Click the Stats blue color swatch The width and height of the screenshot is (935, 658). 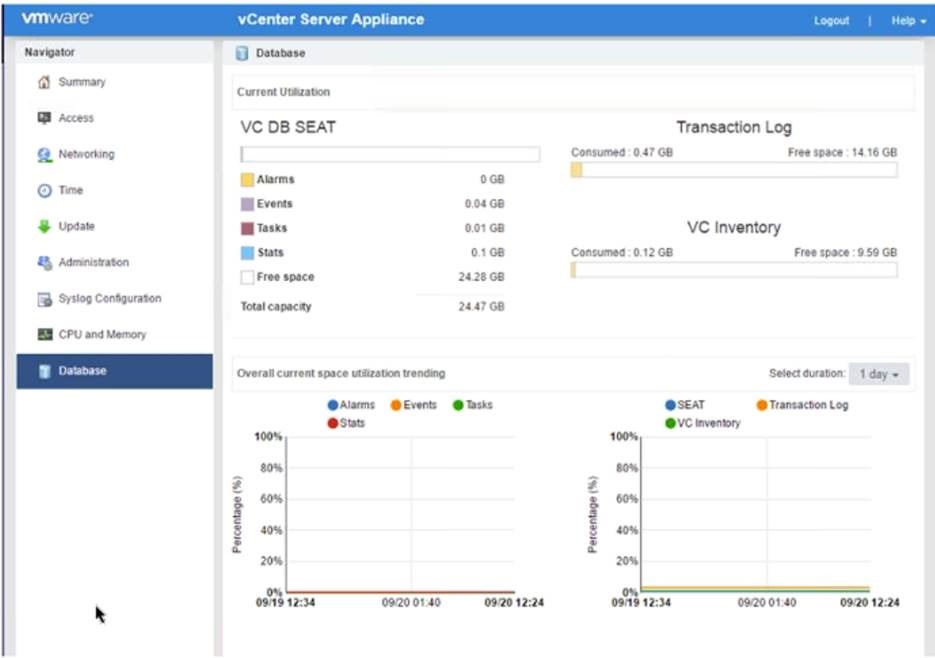(247, 253)
